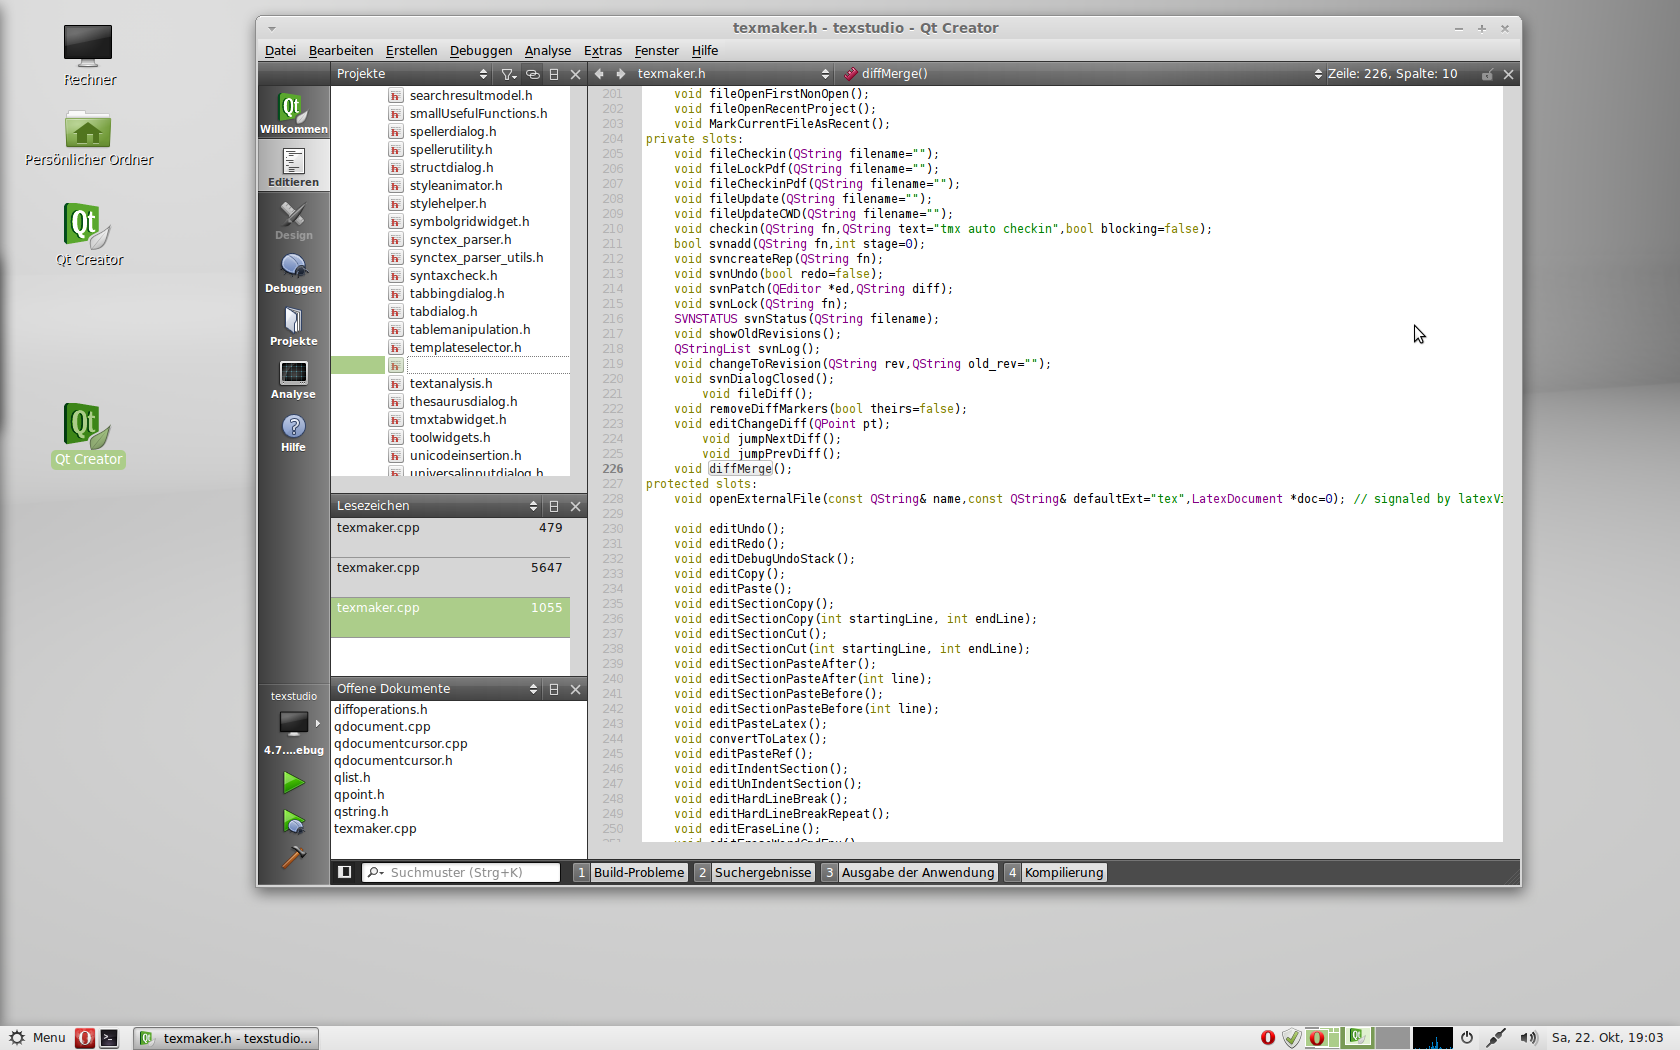
Task: Jump to texmaker.cpp bookmark line 479
Action: (450, 537)
